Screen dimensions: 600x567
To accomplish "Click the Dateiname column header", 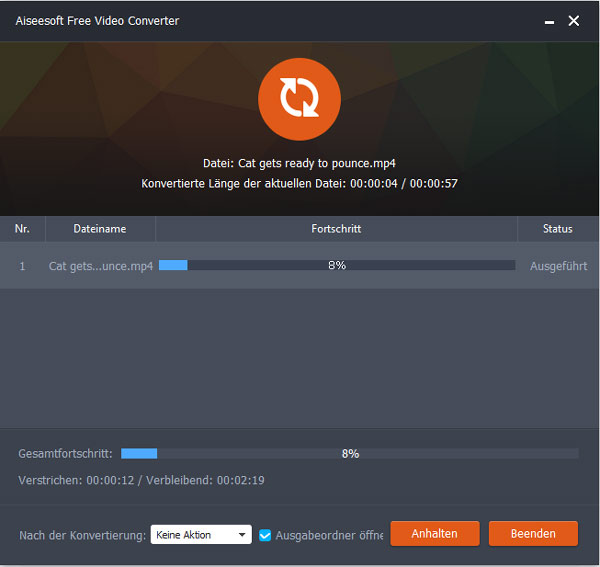I will pyautogui.click(x=100, y=229).
